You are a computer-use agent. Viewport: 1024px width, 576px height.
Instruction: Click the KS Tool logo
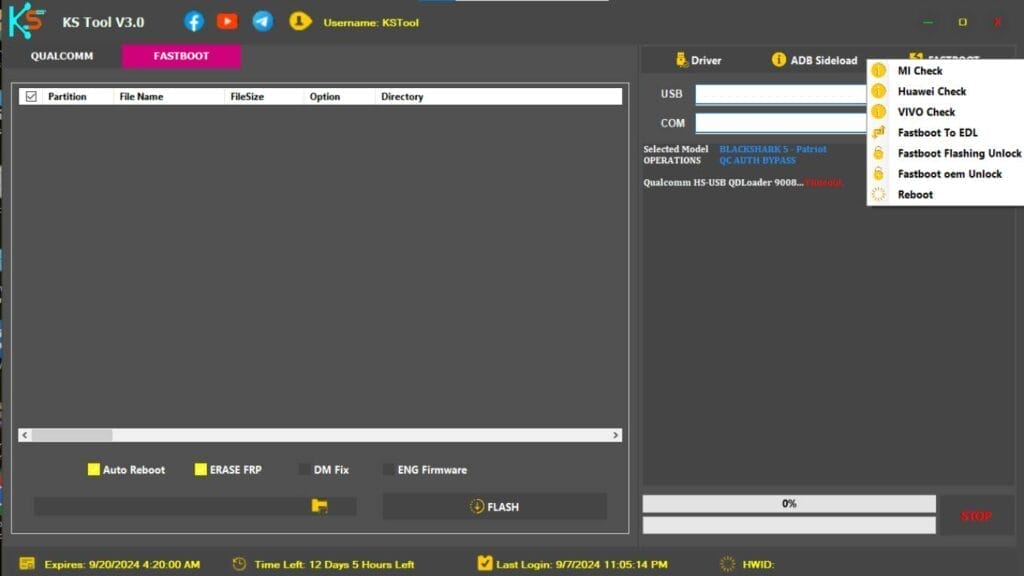(x=26, y=20)
